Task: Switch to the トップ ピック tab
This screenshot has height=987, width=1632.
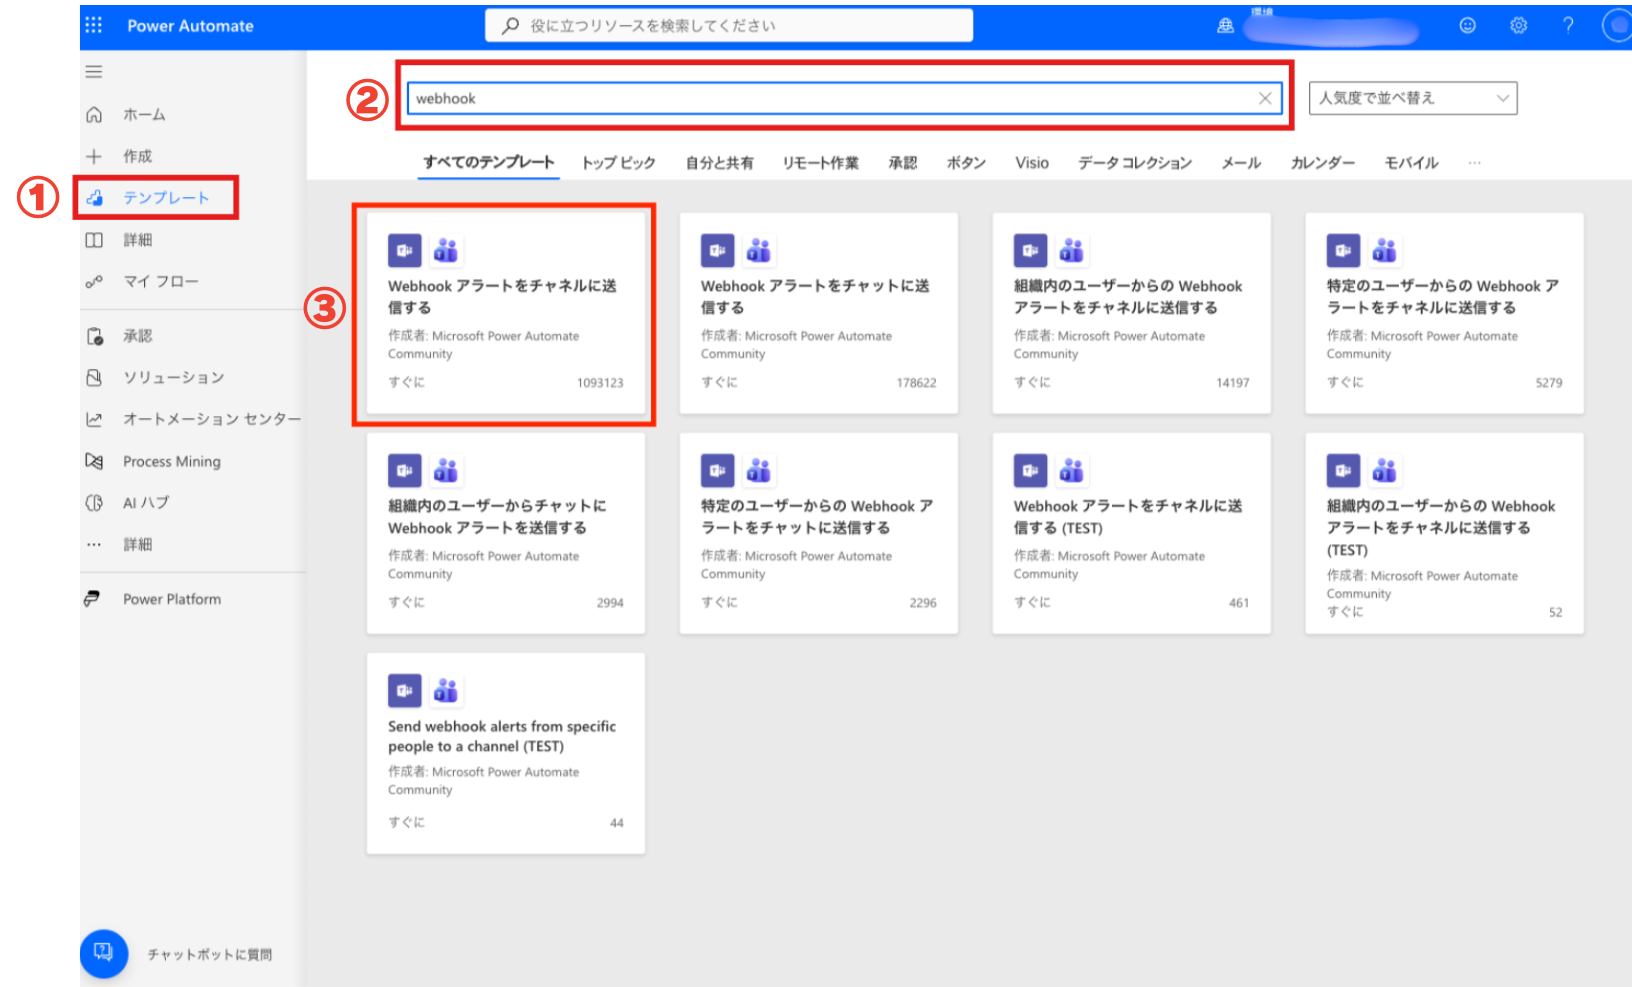Action: [x=618, y=163]
